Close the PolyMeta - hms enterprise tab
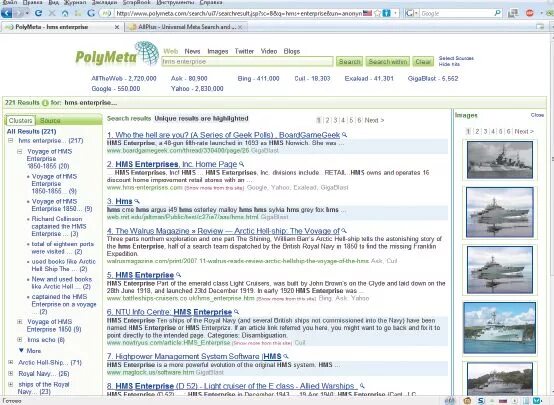This screenshot has height=405, width=554. (x=117, y=27)
